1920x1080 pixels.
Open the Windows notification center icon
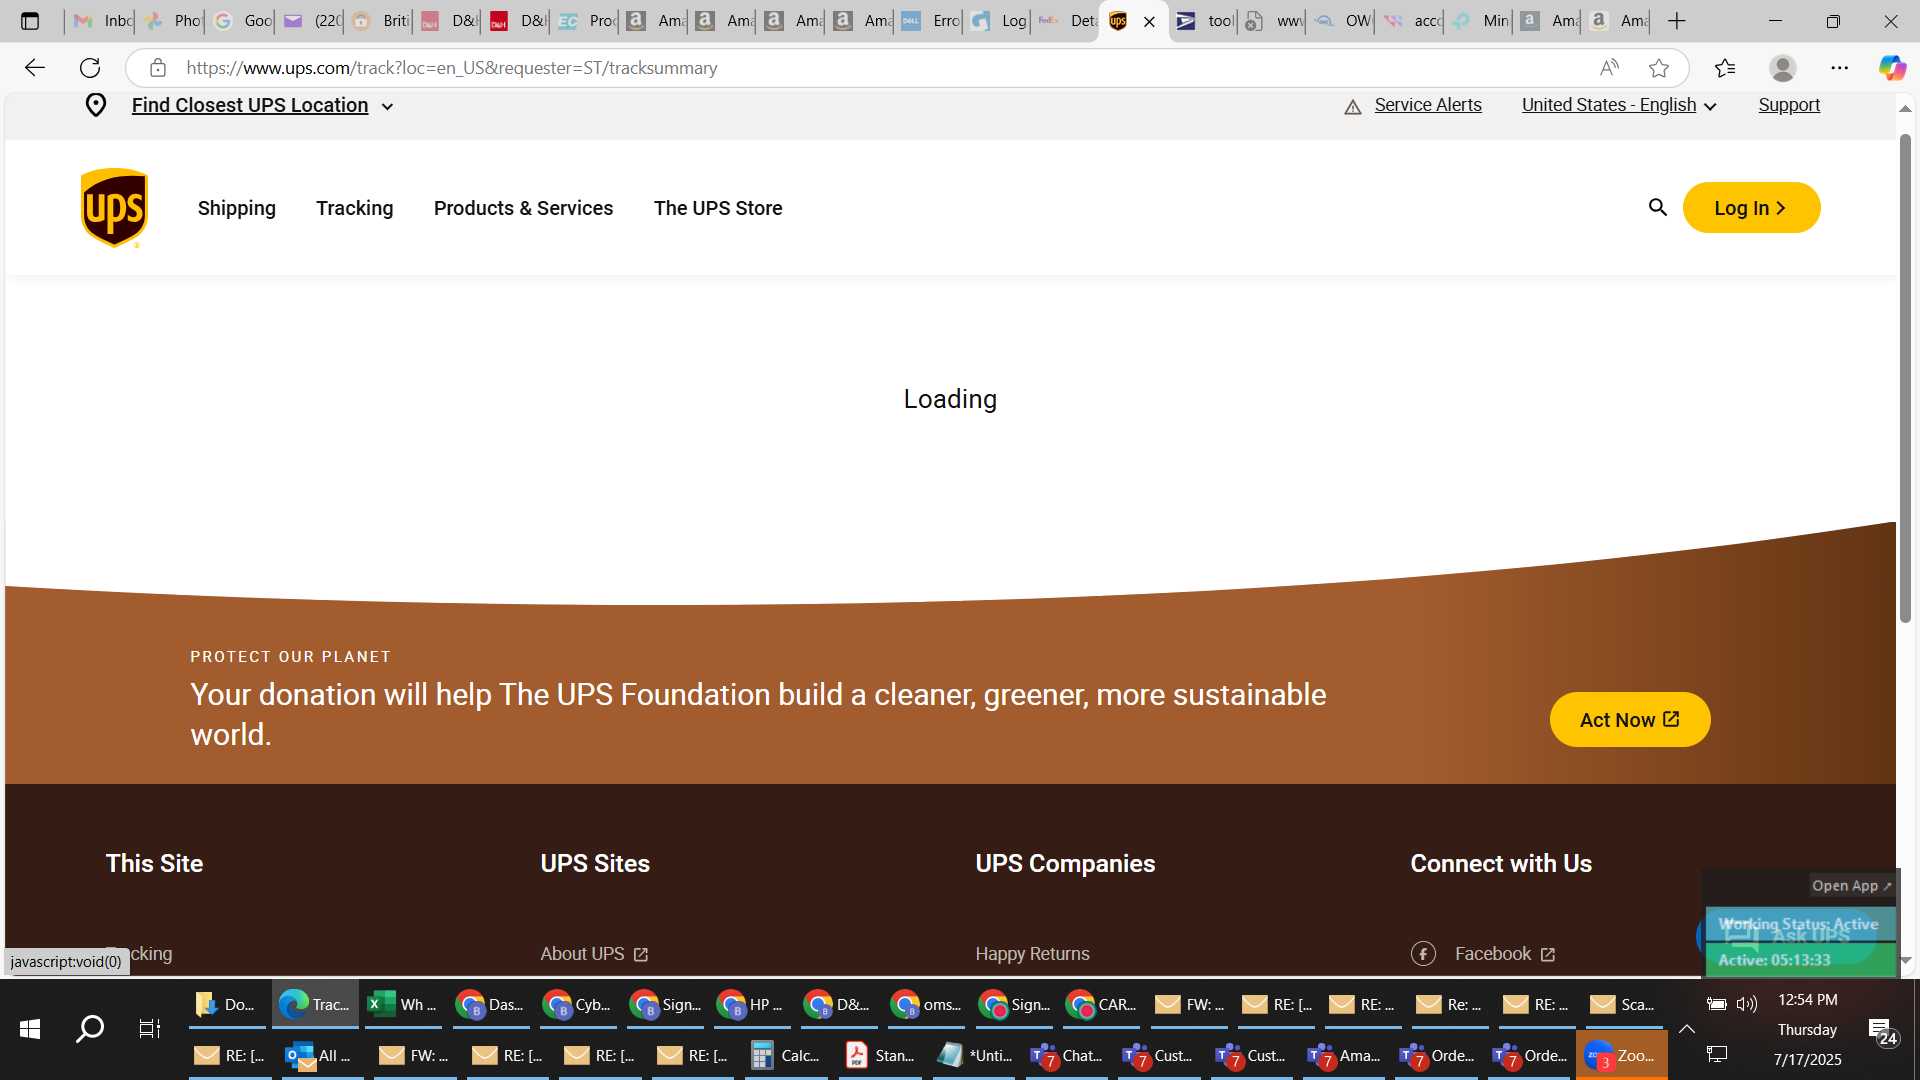(1882, 1030)
